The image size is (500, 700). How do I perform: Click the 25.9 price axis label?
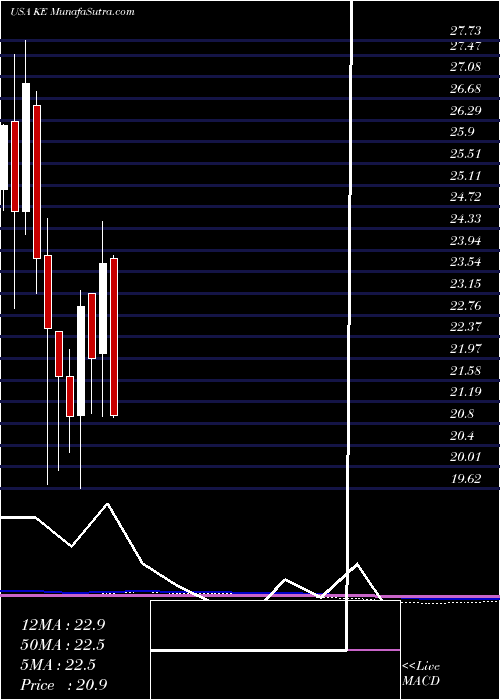coord(462,132)
